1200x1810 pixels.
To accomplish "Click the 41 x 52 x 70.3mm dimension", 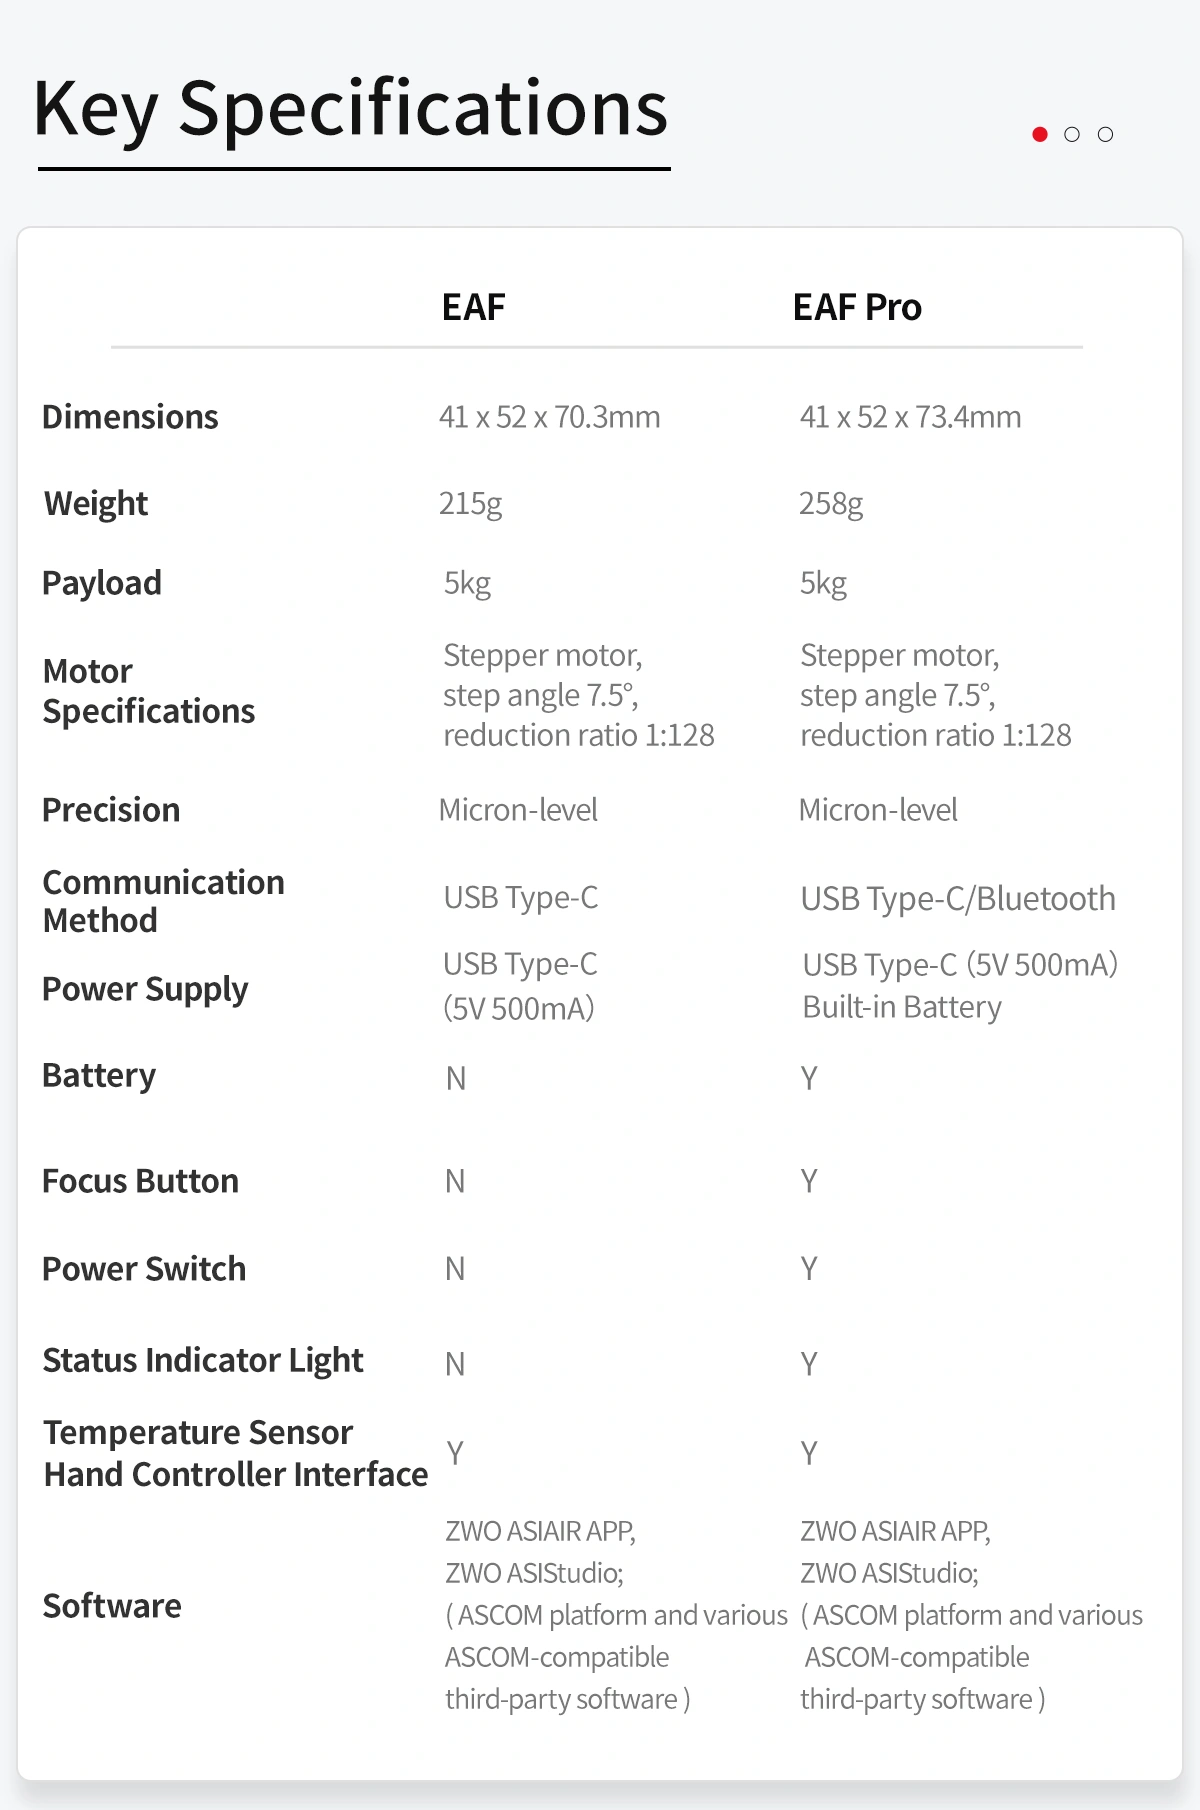I will click(550, 417).
